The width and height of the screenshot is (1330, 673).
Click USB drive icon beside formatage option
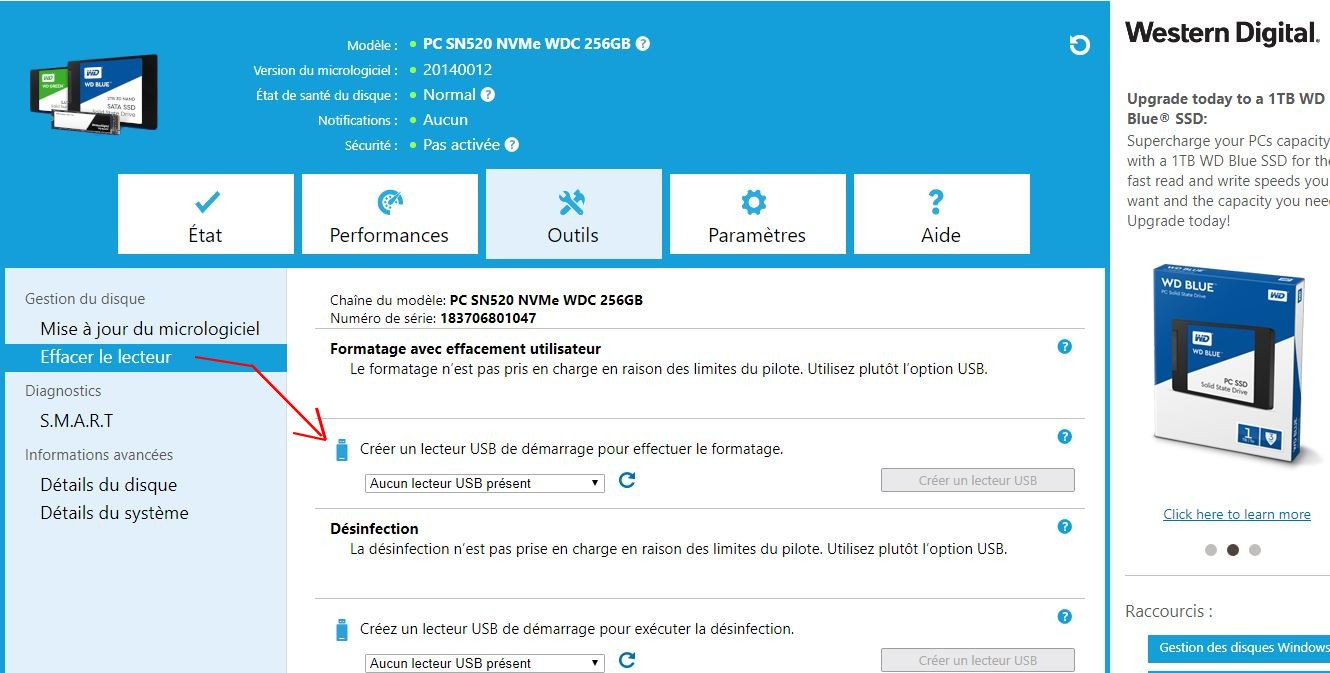[x=342, y=450]
